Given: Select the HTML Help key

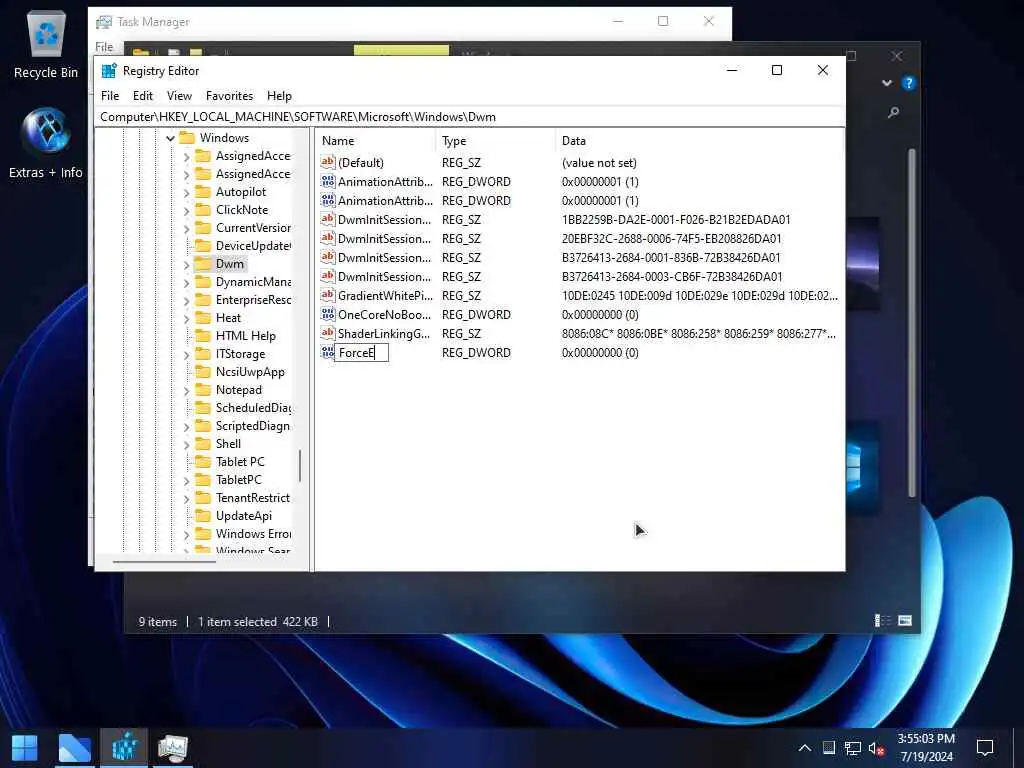Looking at the screenshot, I should tap(246, 336).
